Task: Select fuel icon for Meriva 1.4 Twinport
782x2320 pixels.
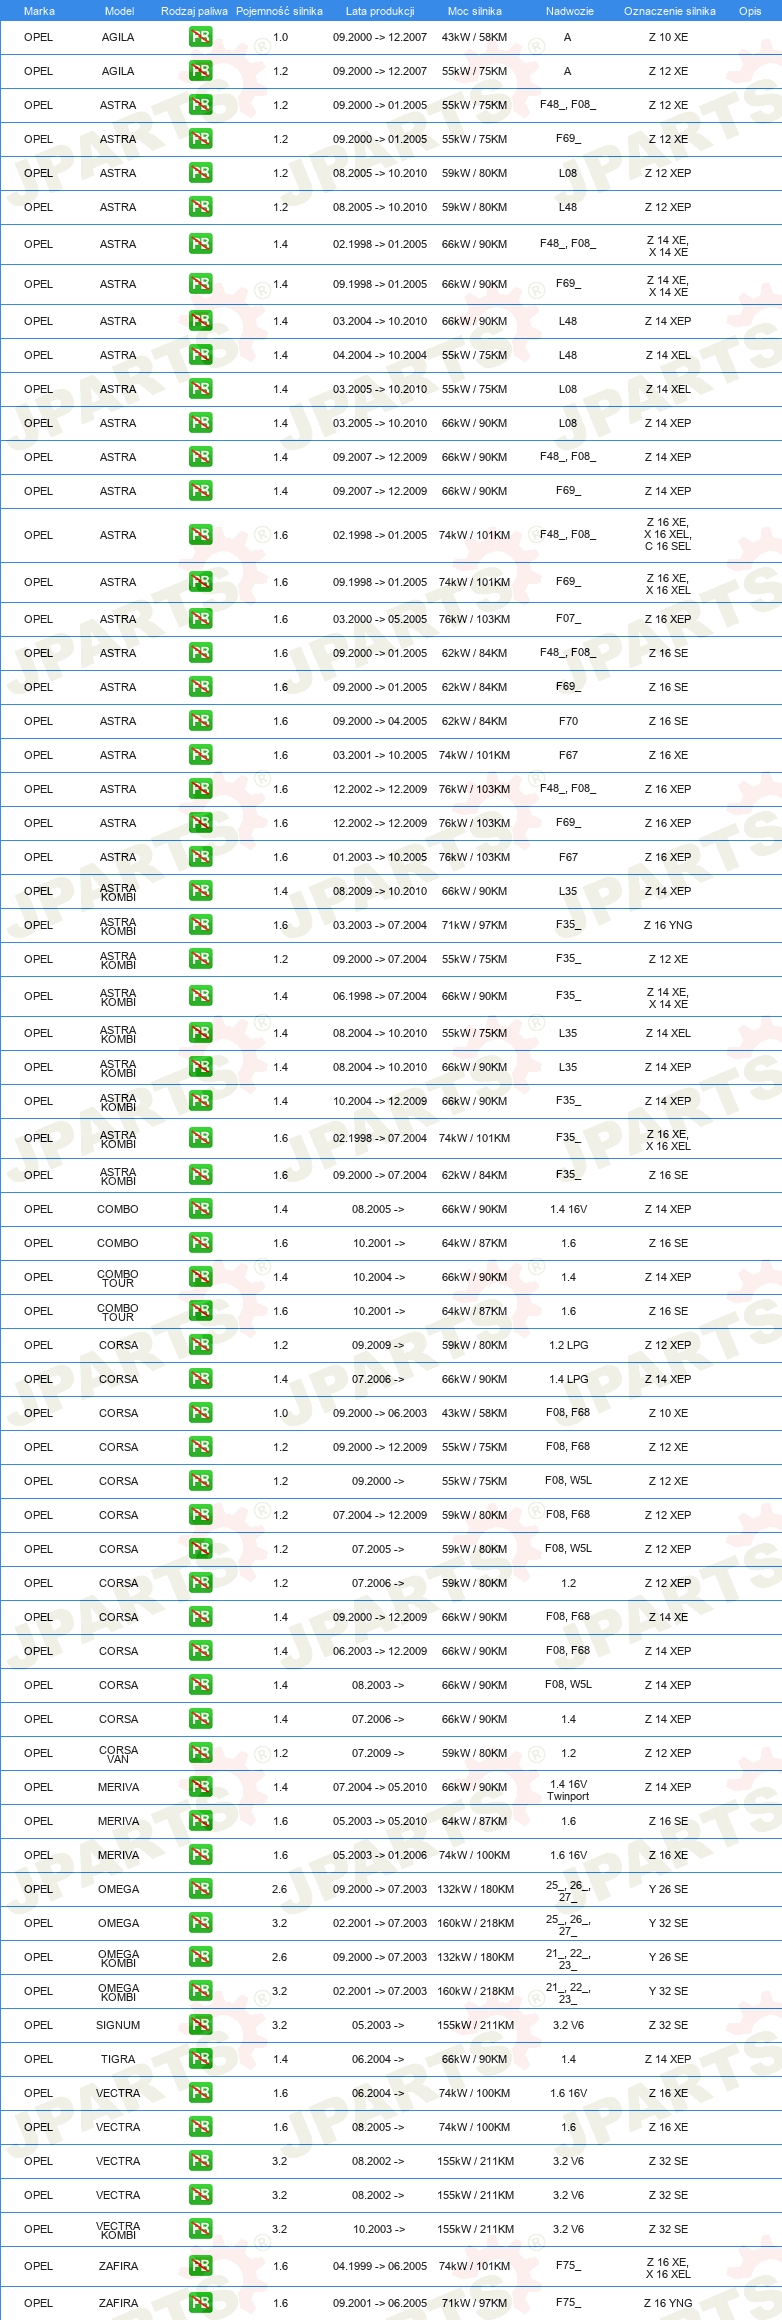Action: pos(200,1787)
